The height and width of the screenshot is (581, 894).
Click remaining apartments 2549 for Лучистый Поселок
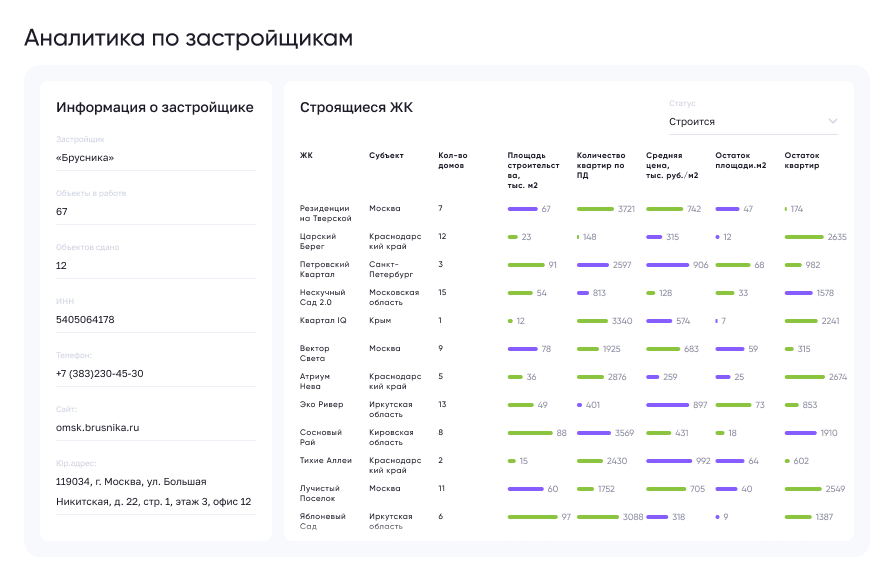835,489
